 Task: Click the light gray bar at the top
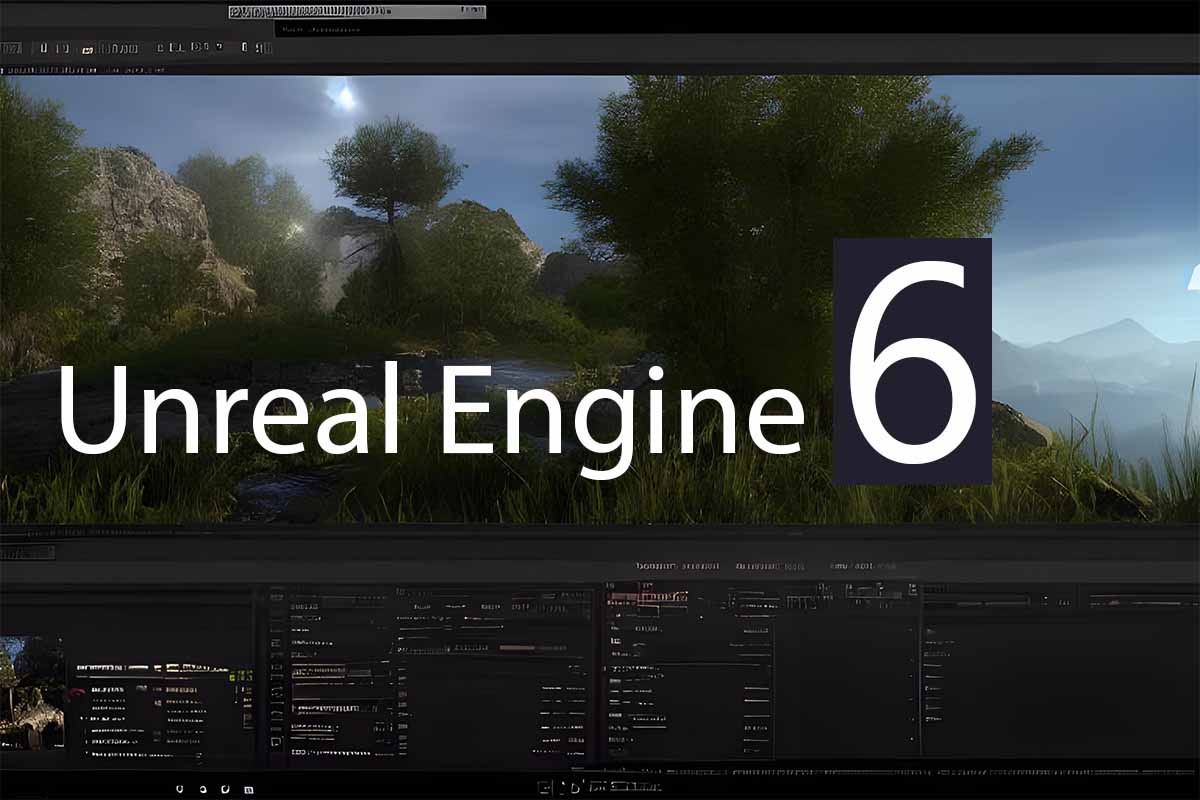357,12
